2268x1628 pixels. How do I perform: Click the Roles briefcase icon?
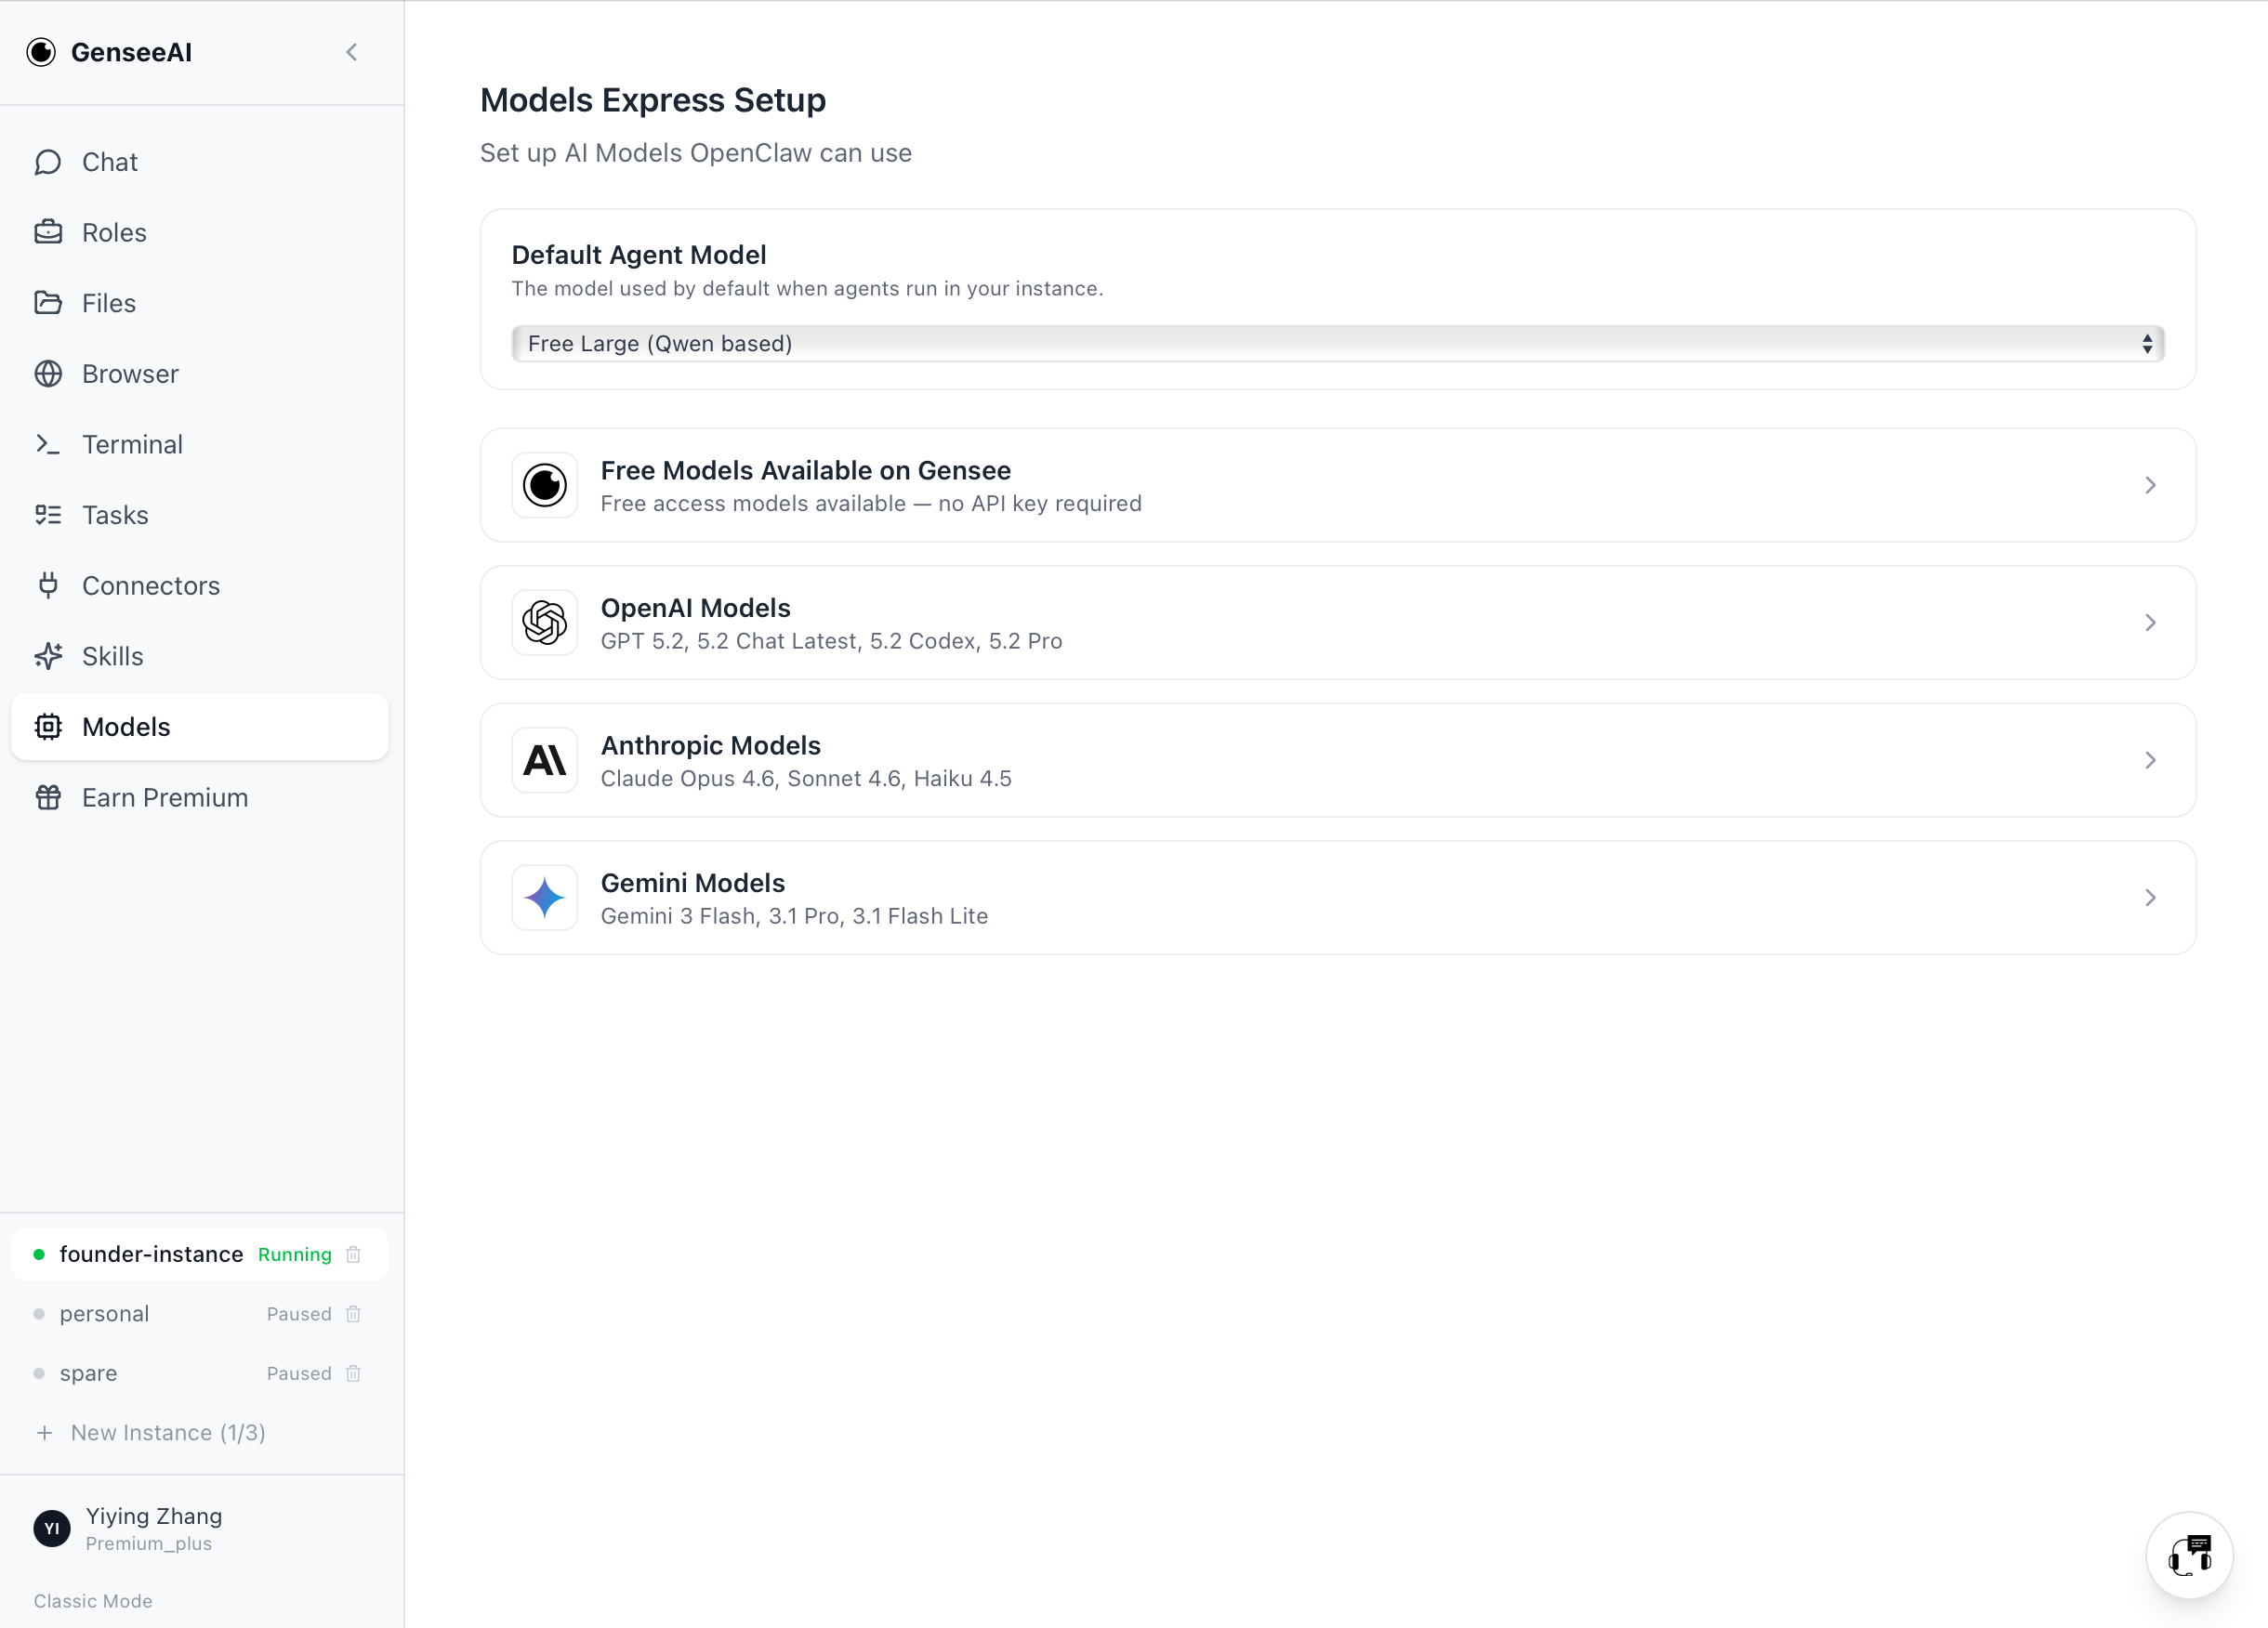(x=48, y=232)
